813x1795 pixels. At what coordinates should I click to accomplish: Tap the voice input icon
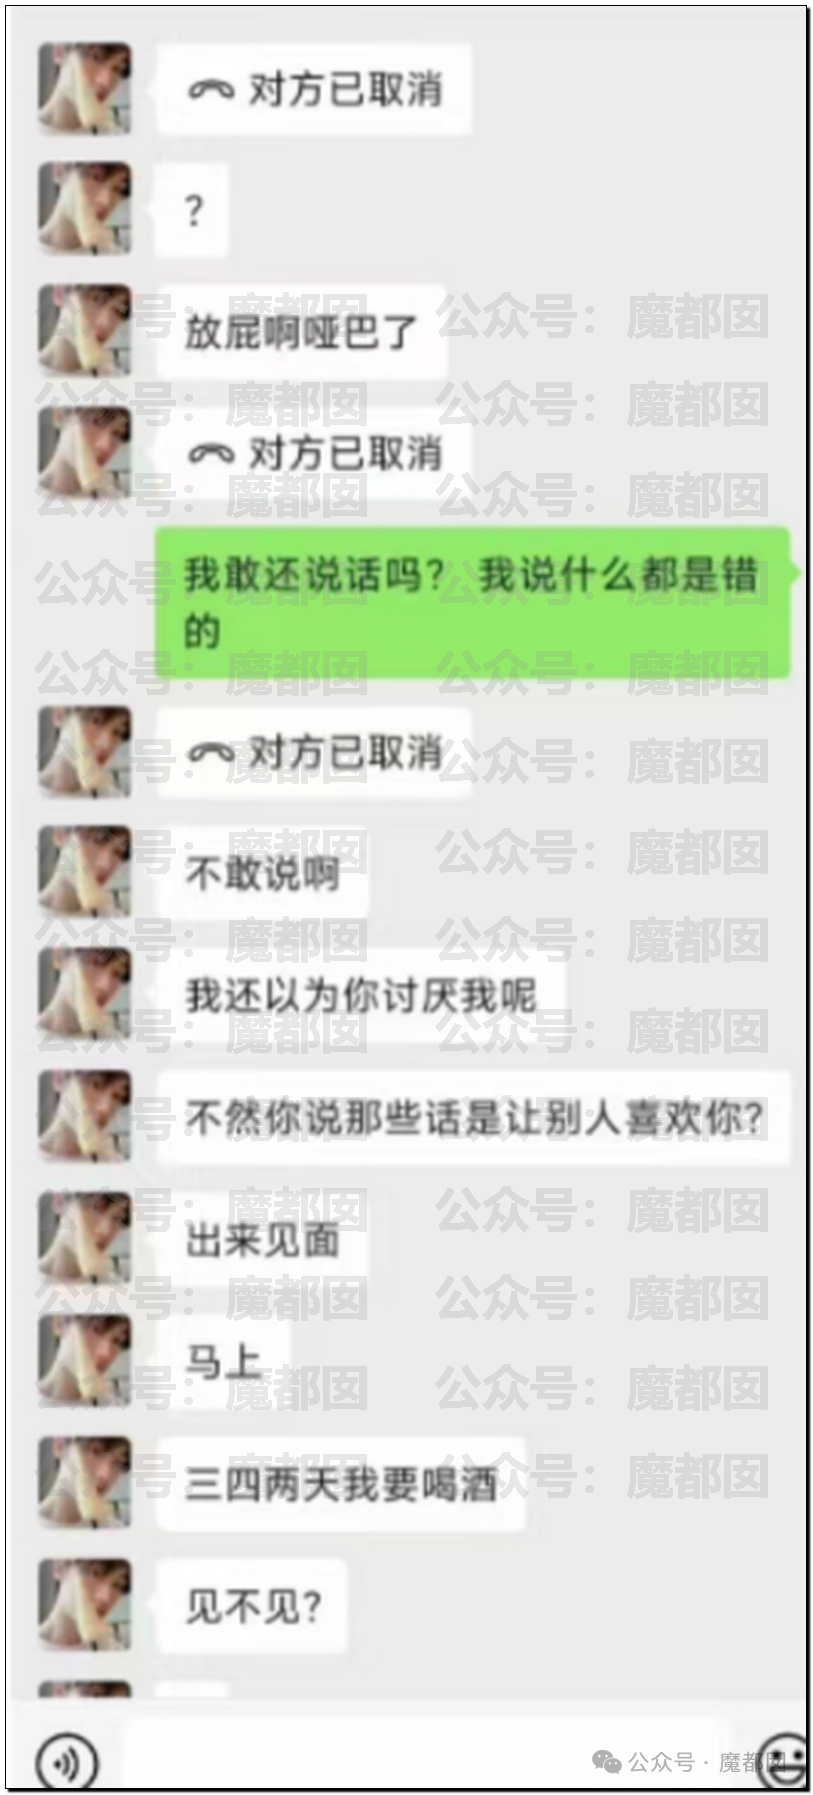pos(67,1761)
